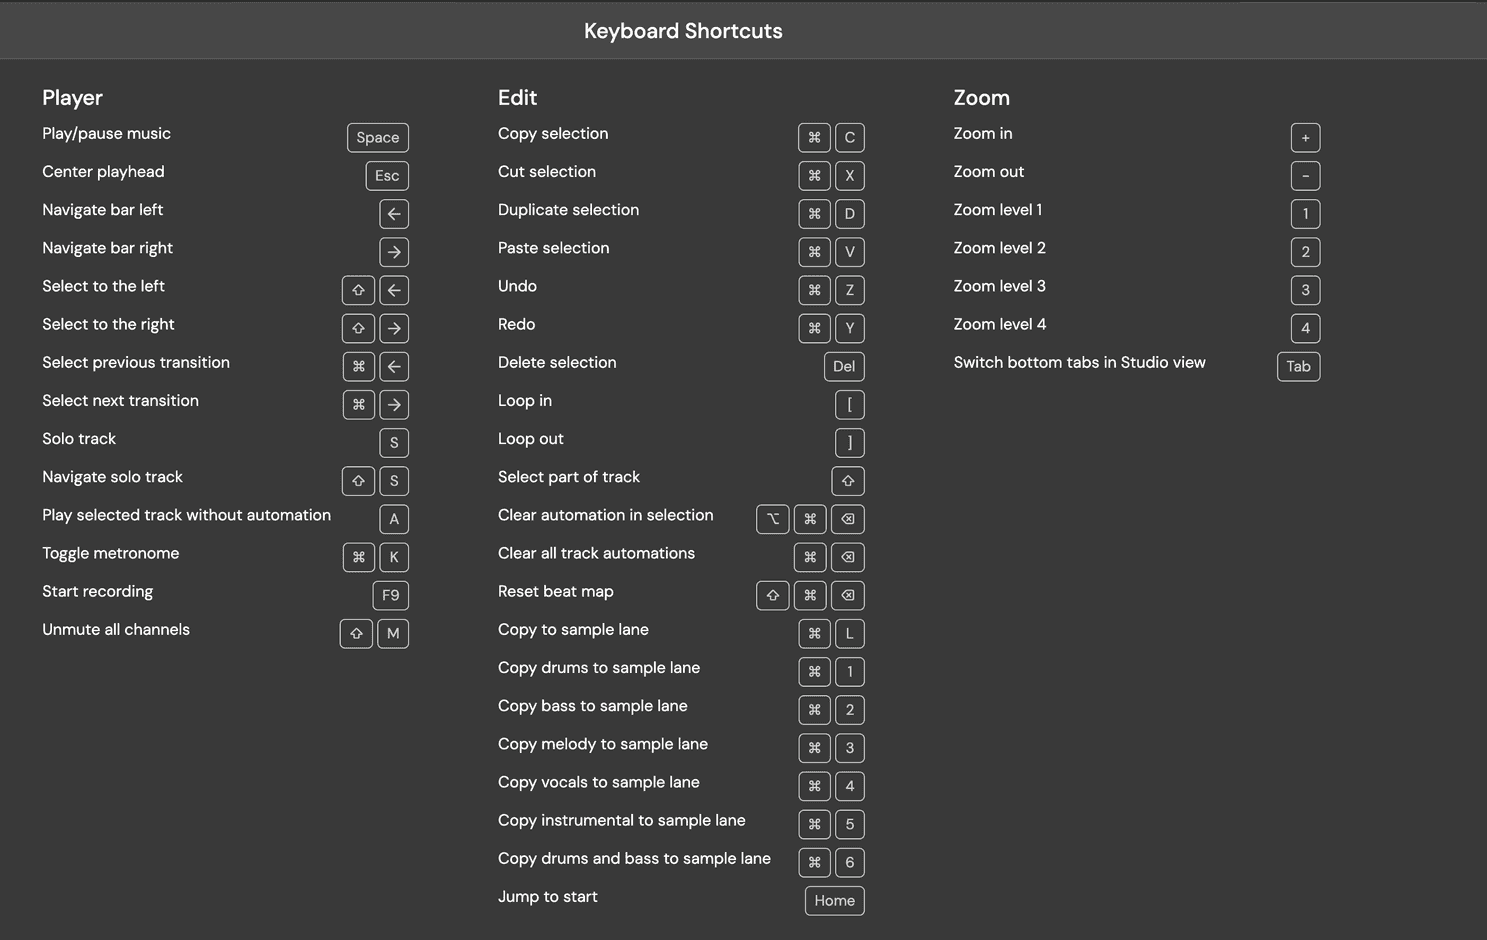Click the shift key icon for Select part of track
Image resolution: width=1487 pixels, height=940 pixels.
pos(848,481)
